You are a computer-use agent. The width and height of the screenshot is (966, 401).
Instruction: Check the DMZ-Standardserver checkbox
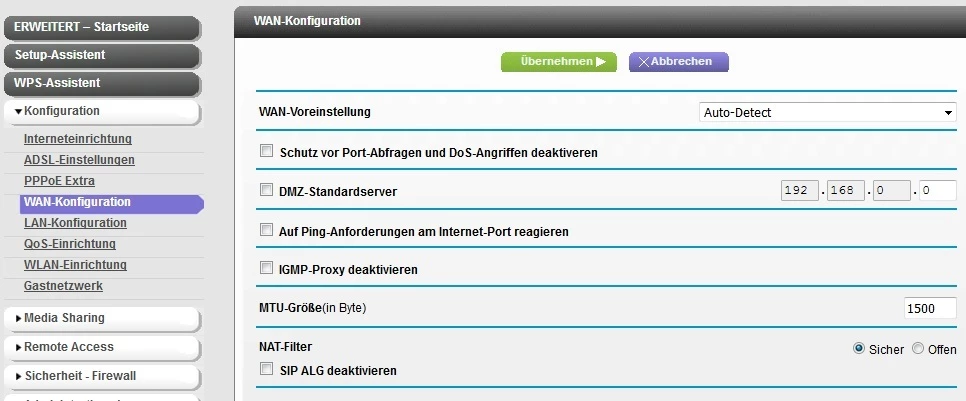pos(266,190)
